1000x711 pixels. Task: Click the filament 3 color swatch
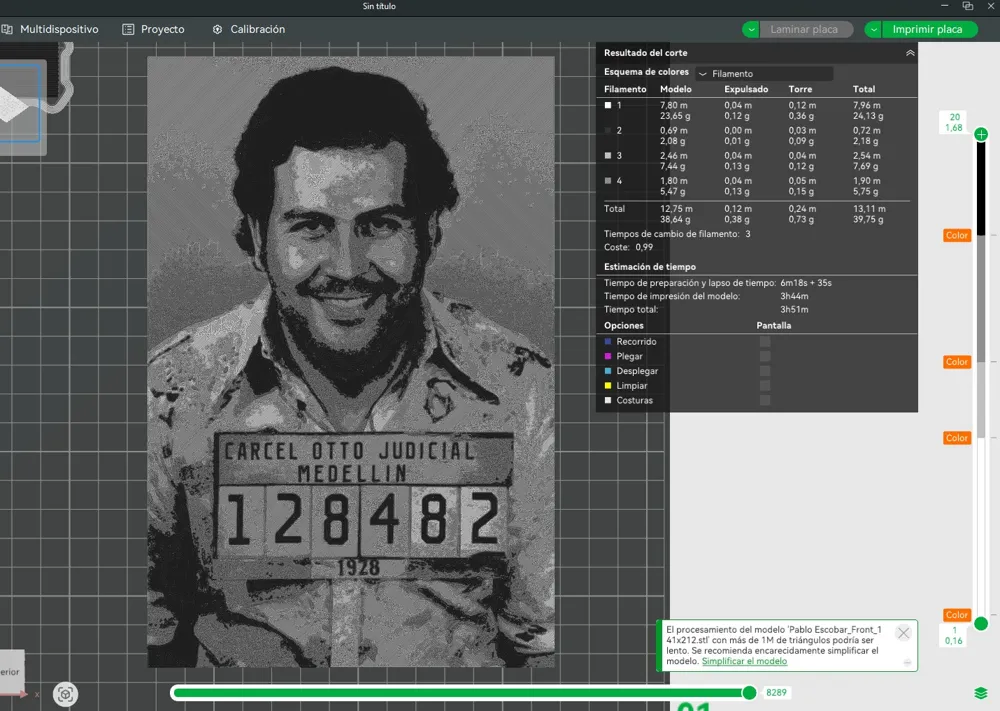(608, 156)
